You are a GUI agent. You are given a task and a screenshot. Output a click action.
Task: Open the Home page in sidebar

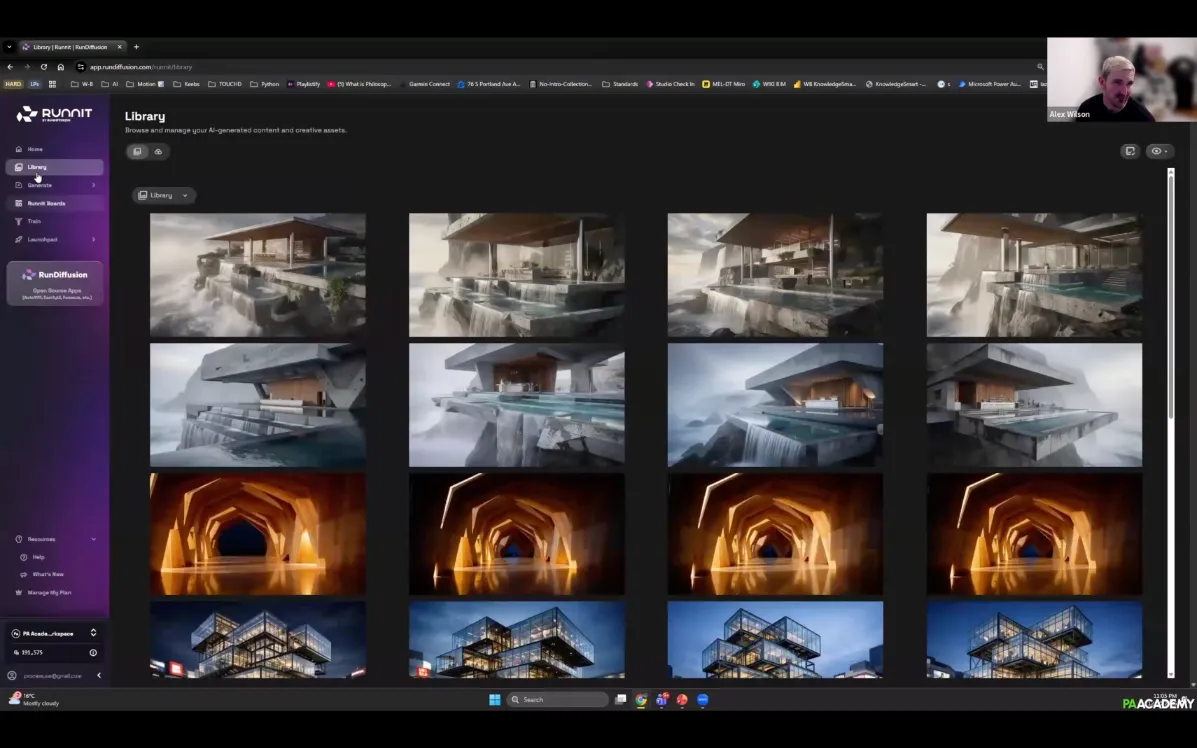34,149
